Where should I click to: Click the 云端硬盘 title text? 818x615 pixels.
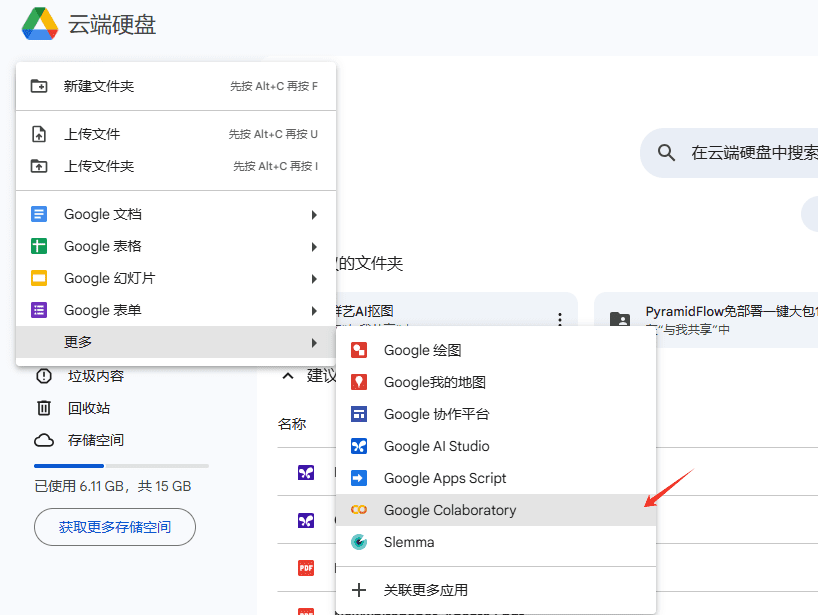click(x=112, y=25)
